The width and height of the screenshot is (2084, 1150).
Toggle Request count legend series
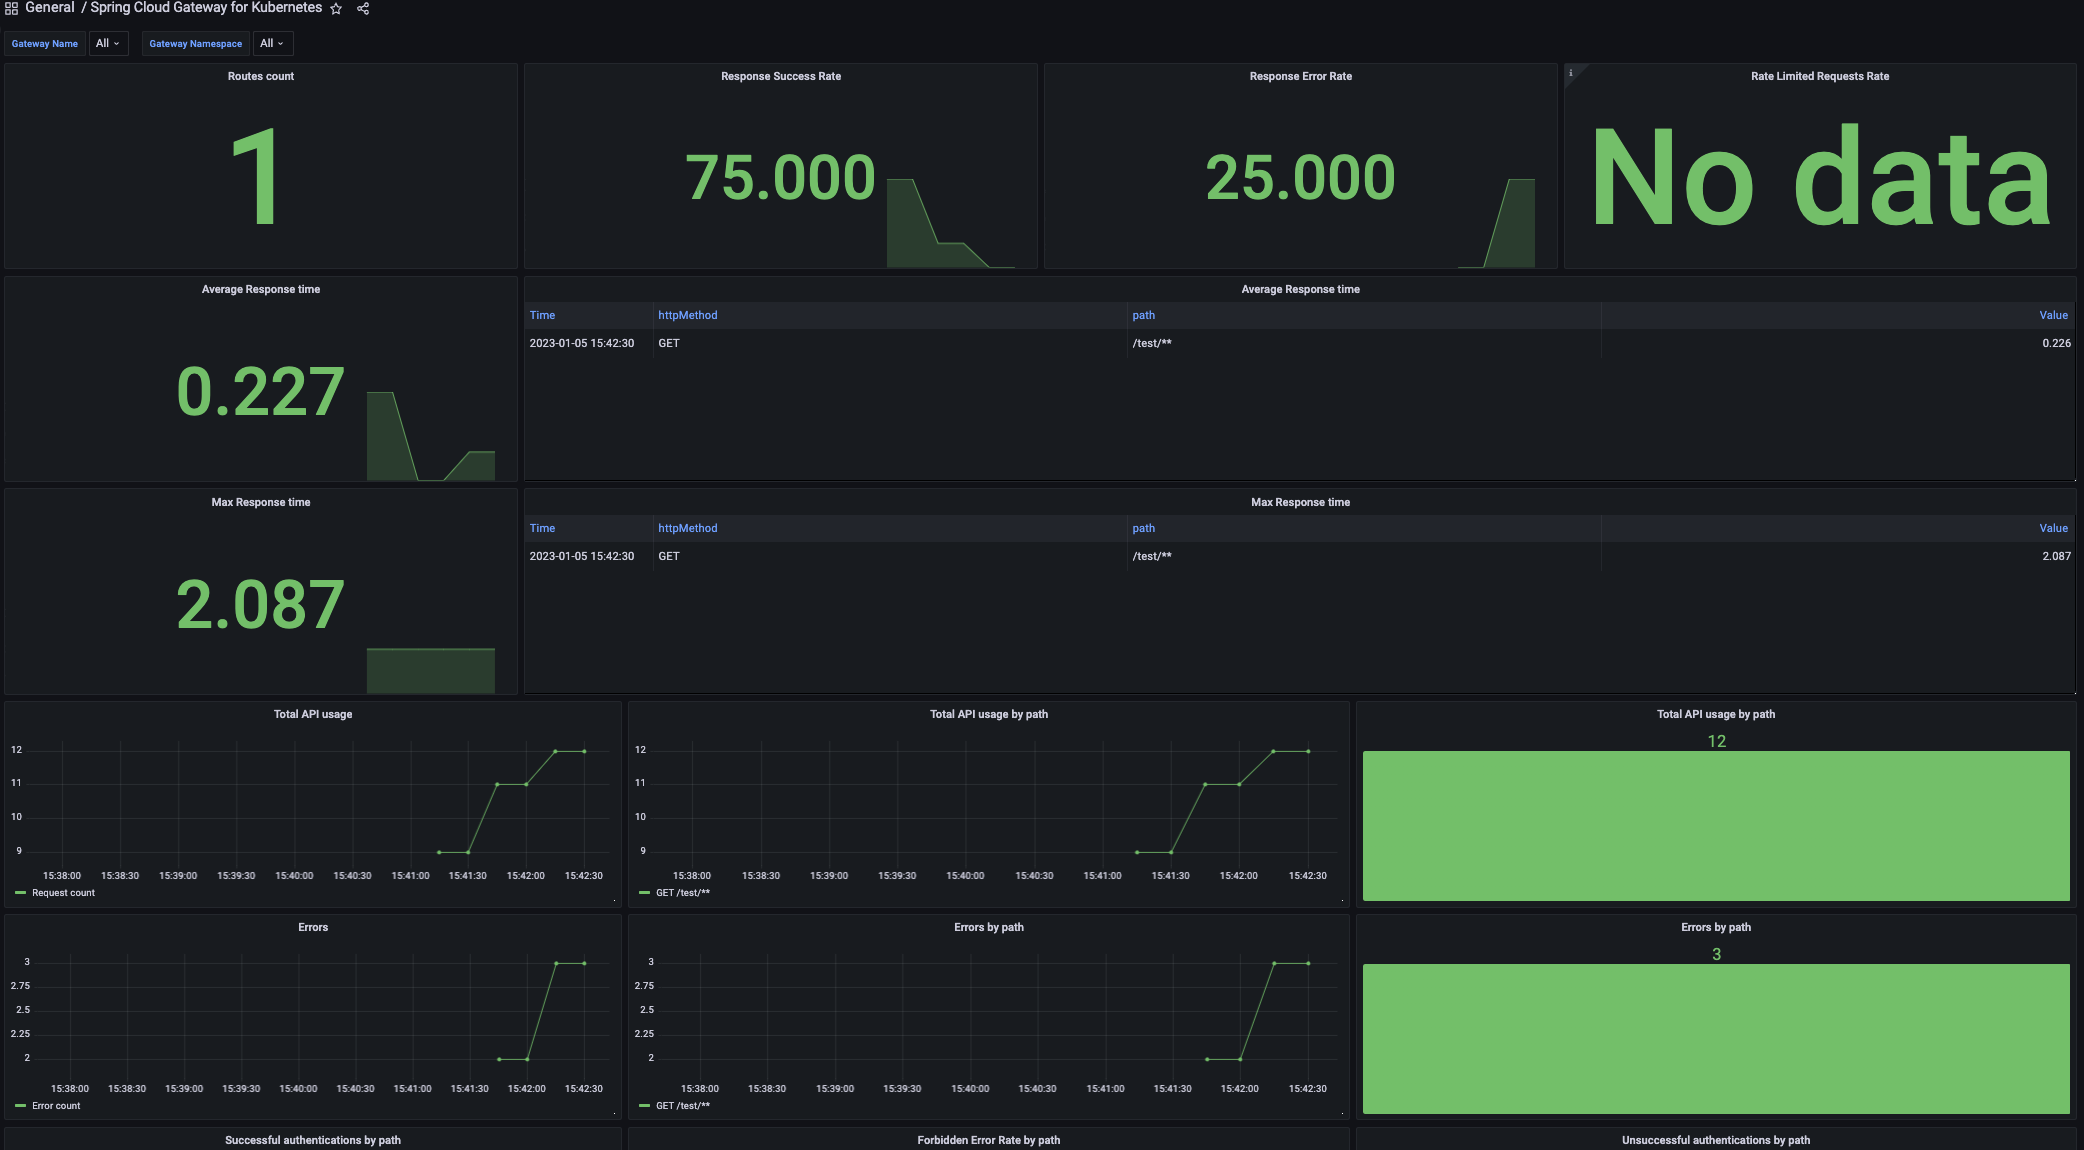point(63,893)
